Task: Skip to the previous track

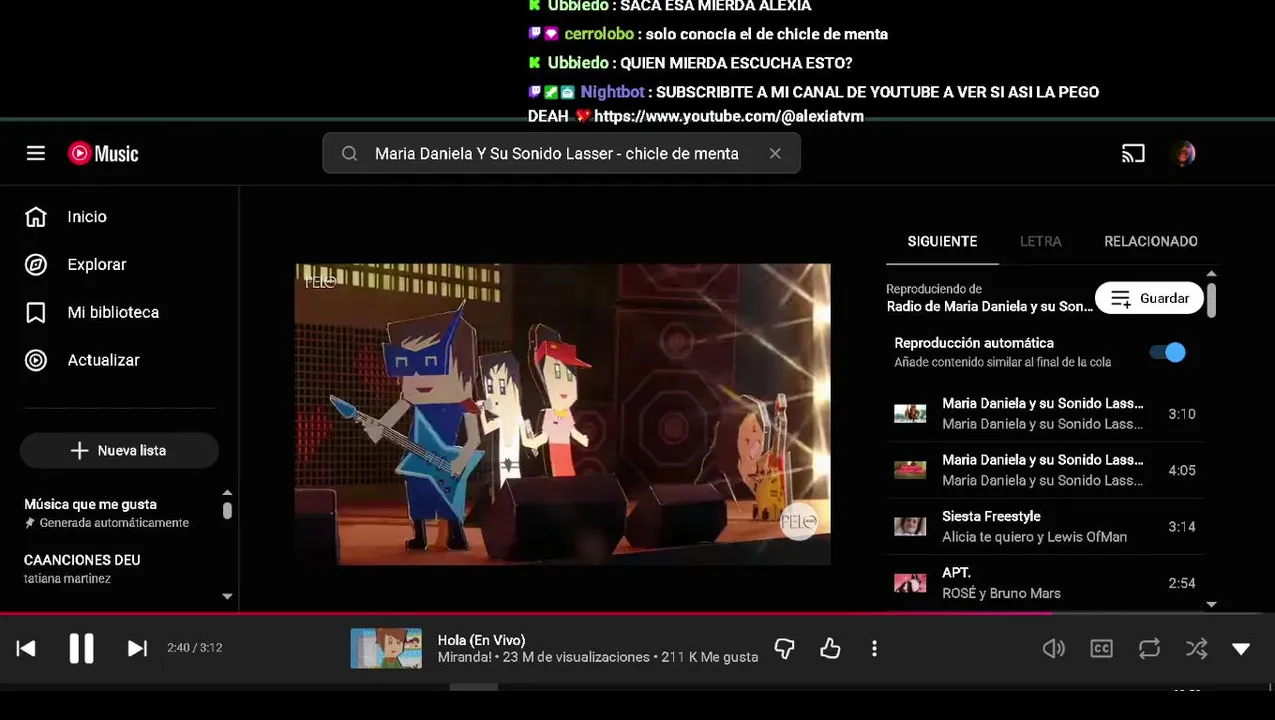Action: tap(26, 648)
